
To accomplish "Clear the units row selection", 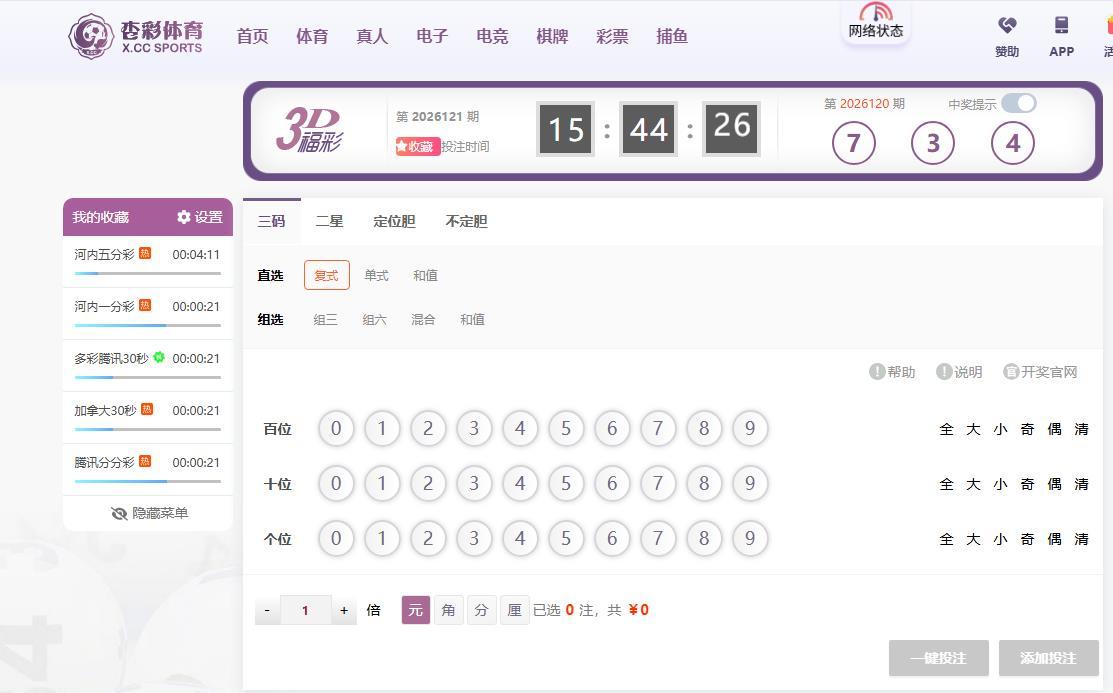I will pyautogui.click(x=1081, y=539).
